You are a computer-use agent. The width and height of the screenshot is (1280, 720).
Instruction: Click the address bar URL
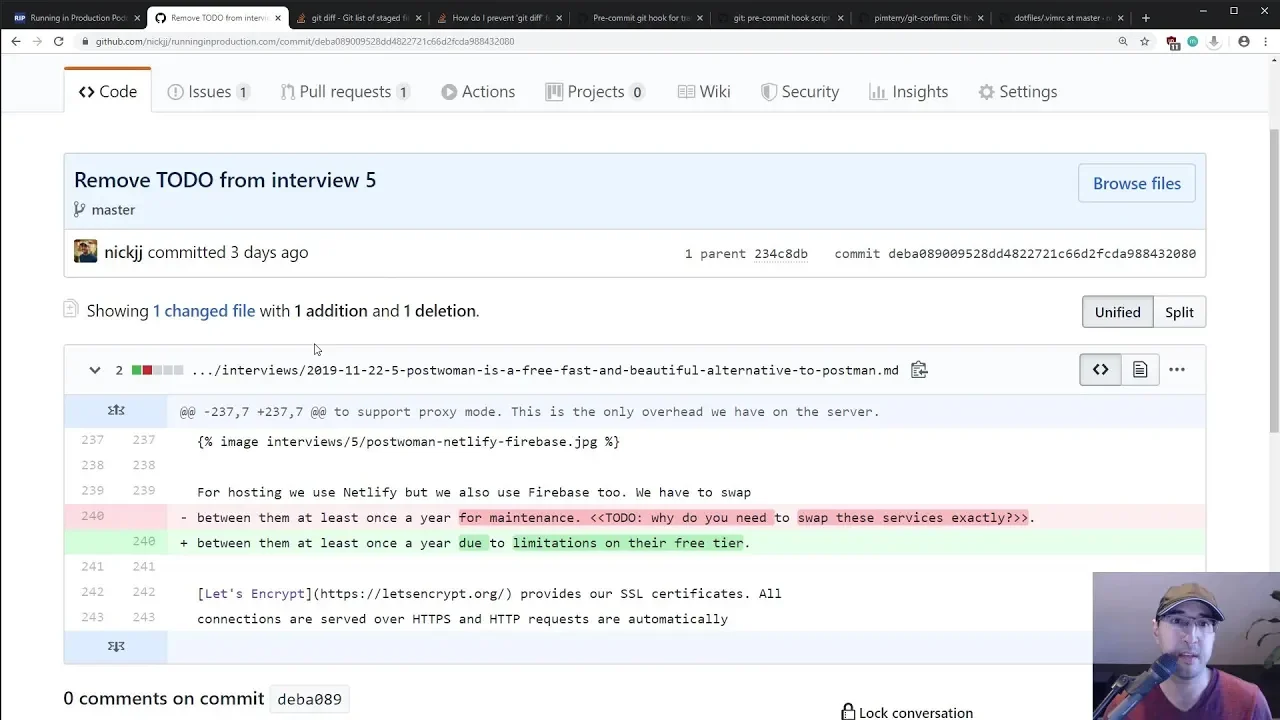click(x=305, y=41)
